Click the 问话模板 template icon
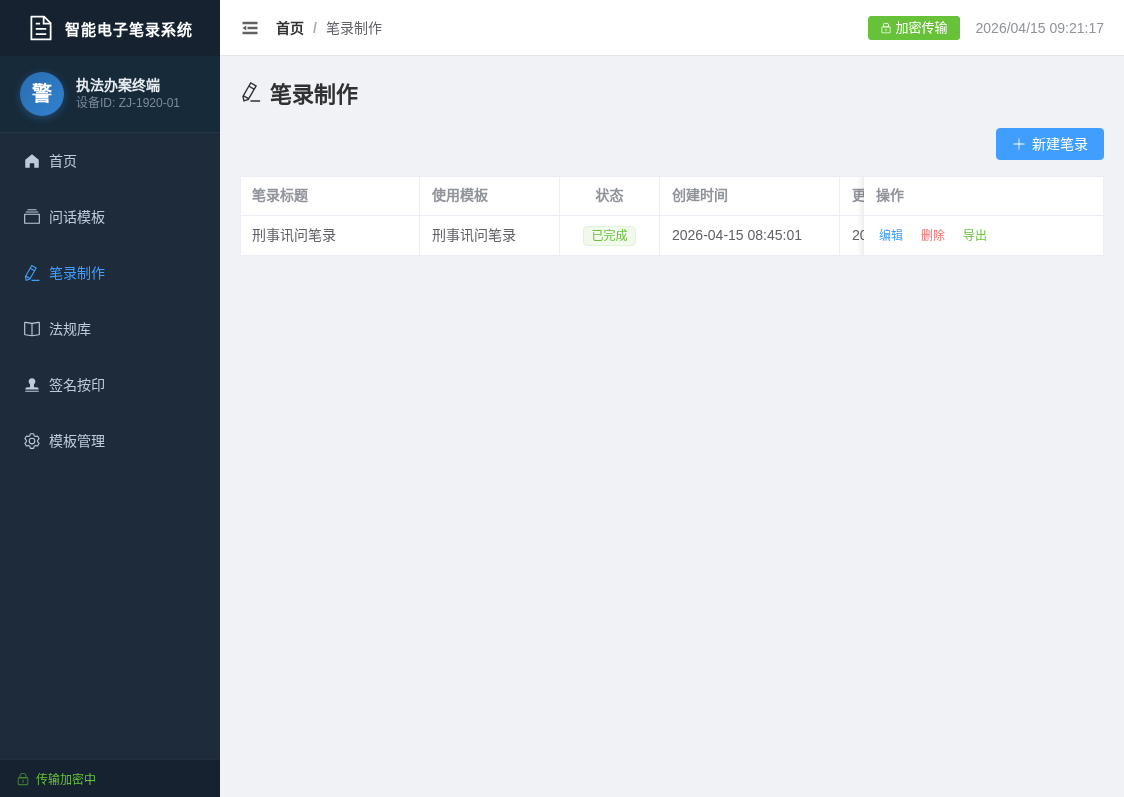The width and height of the screenshot is (1124, 797). point(31,217)
